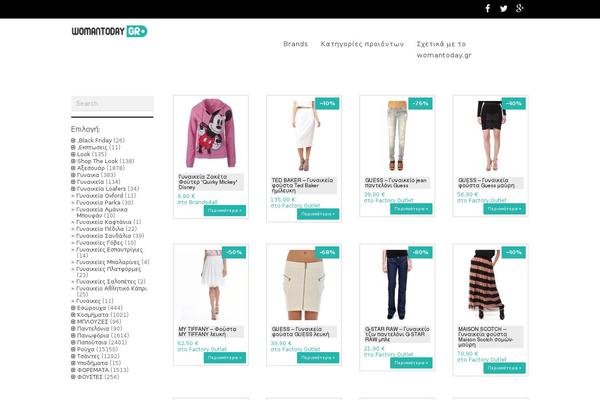Open the Guess jean trousers thumbnail

point(397,136)
